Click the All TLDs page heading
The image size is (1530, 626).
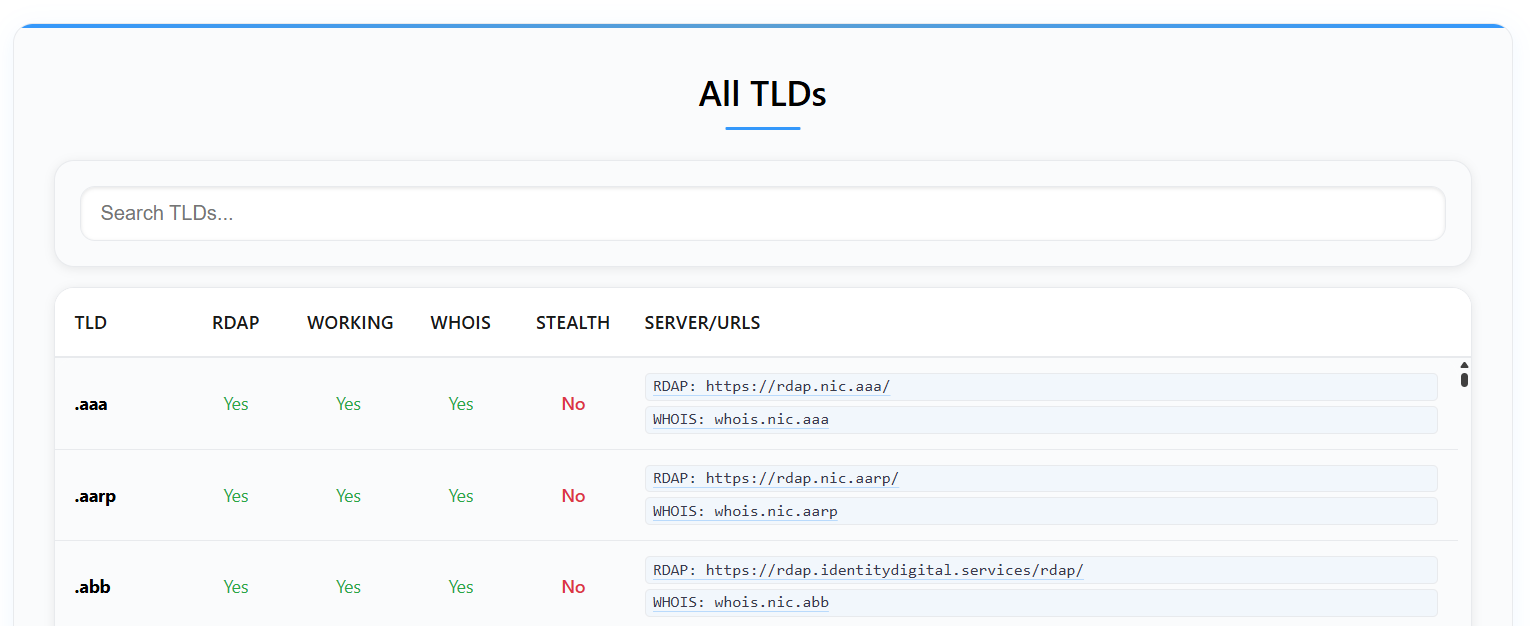click(x=762, y=94)
